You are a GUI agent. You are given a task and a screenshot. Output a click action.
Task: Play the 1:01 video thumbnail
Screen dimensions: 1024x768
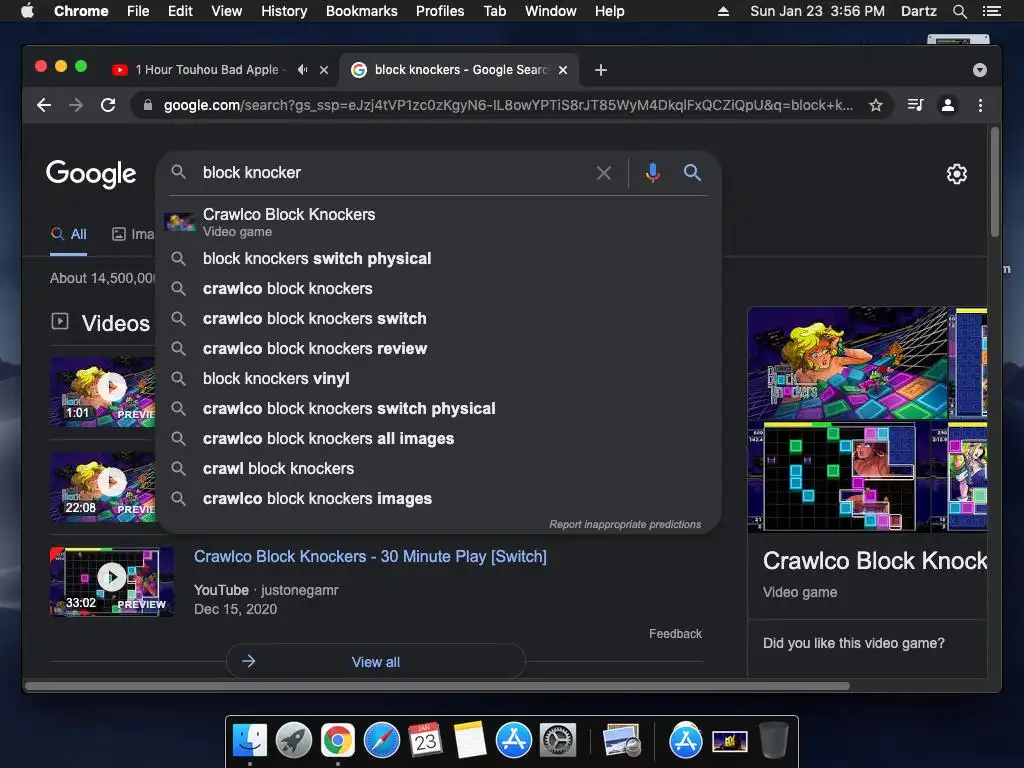[103, 392]
